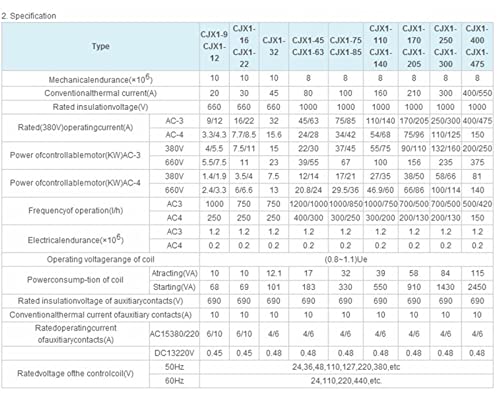Click the DC13220V row label
The height and width of the screenshot is (400, 500).
(174, 353)
